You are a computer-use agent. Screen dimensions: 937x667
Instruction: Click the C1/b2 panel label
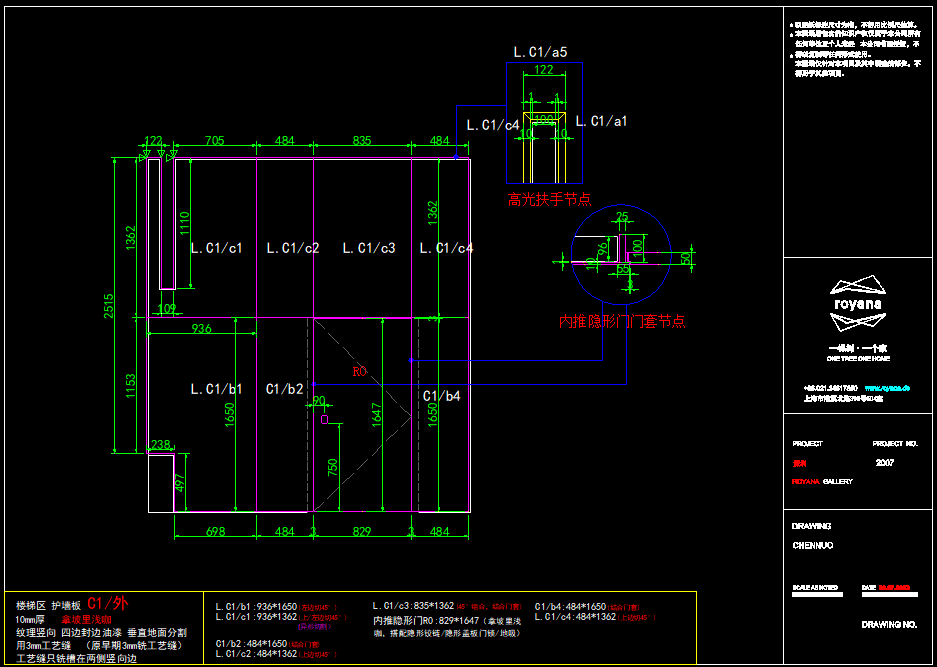click(x=285, y=388)
